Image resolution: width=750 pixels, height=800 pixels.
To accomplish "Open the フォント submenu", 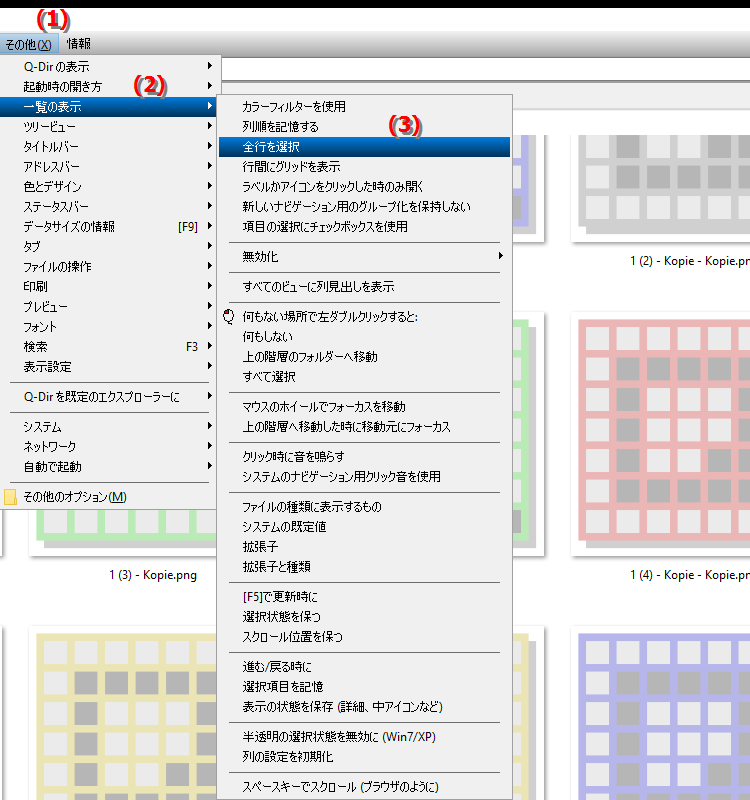I will [x=110, y=327].
